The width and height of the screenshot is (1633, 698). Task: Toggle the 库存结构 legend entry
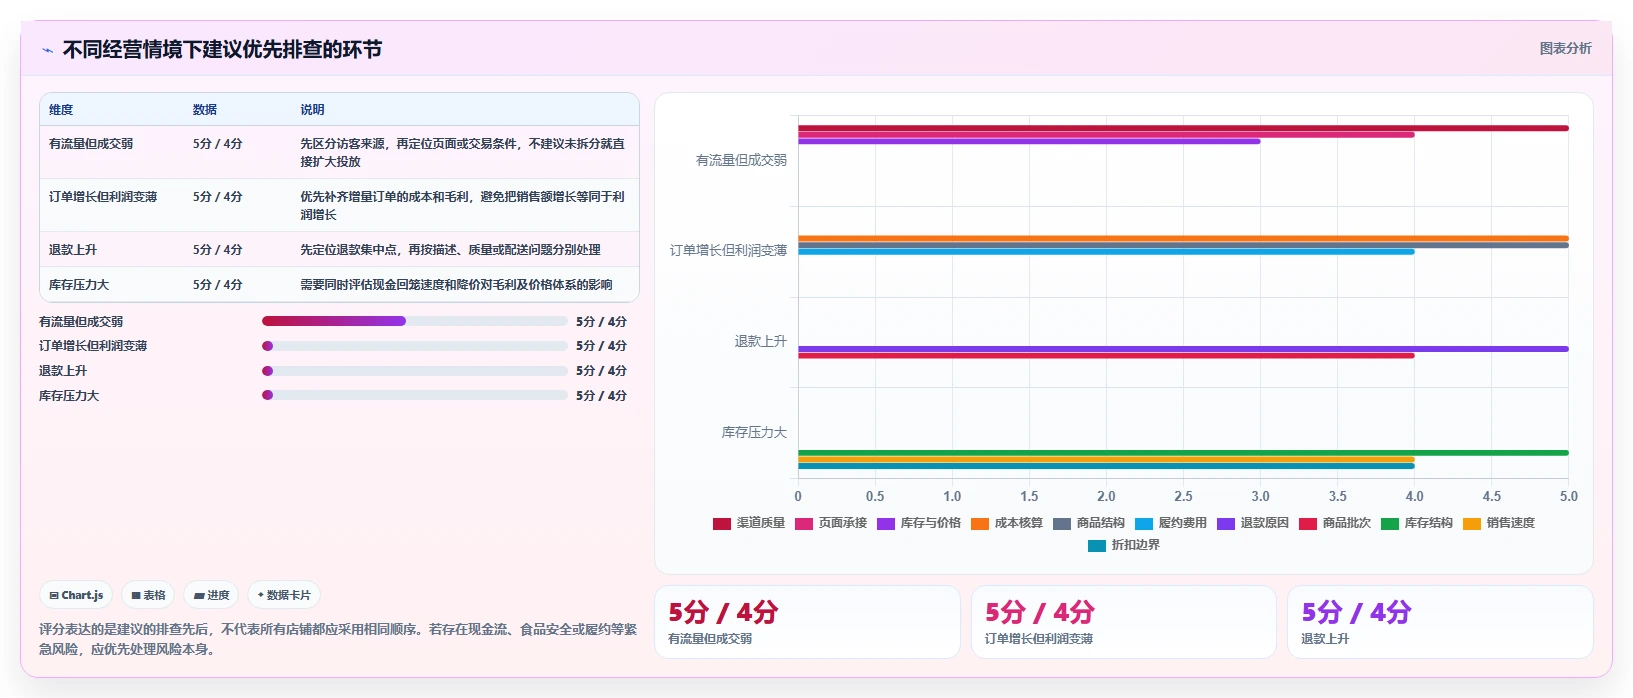click(1417, 523)
